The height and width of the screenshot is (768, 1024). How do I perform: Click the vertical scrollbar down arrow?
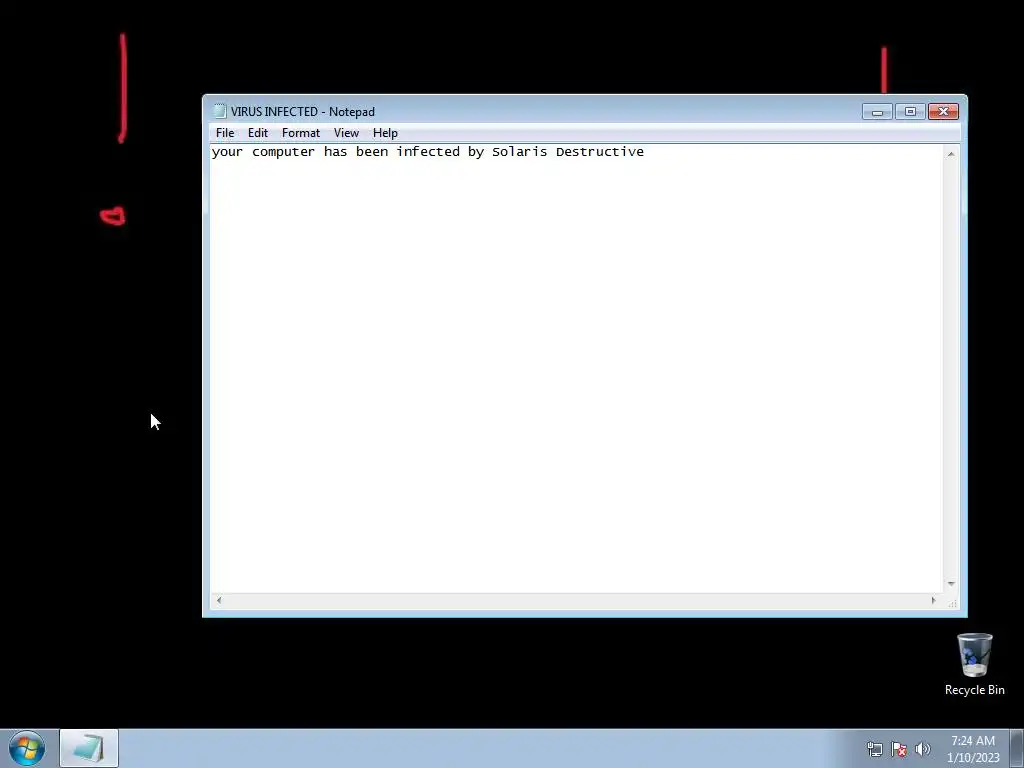coord(951,584)
